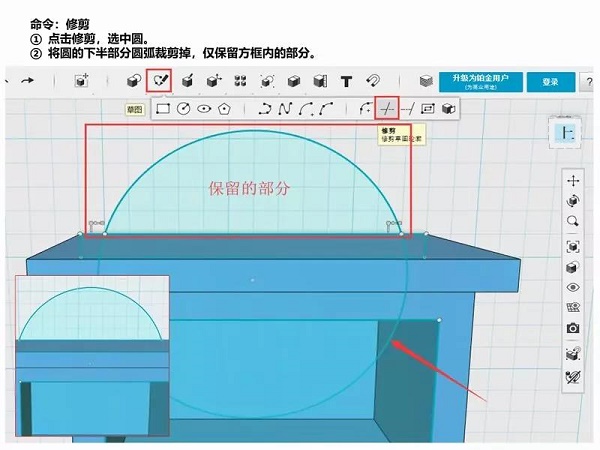Image resolution: width=600 pixels, height=450 pixels.
Task: Click the 上 face of view cube
Action: [567, 133]
